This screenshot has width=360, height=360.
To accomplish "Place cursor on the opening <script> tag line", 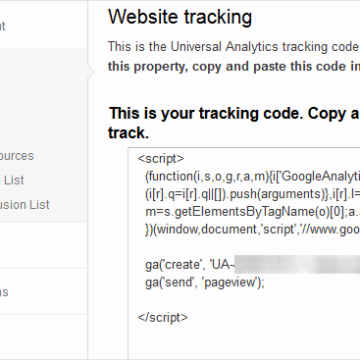I will coord(161,159).
